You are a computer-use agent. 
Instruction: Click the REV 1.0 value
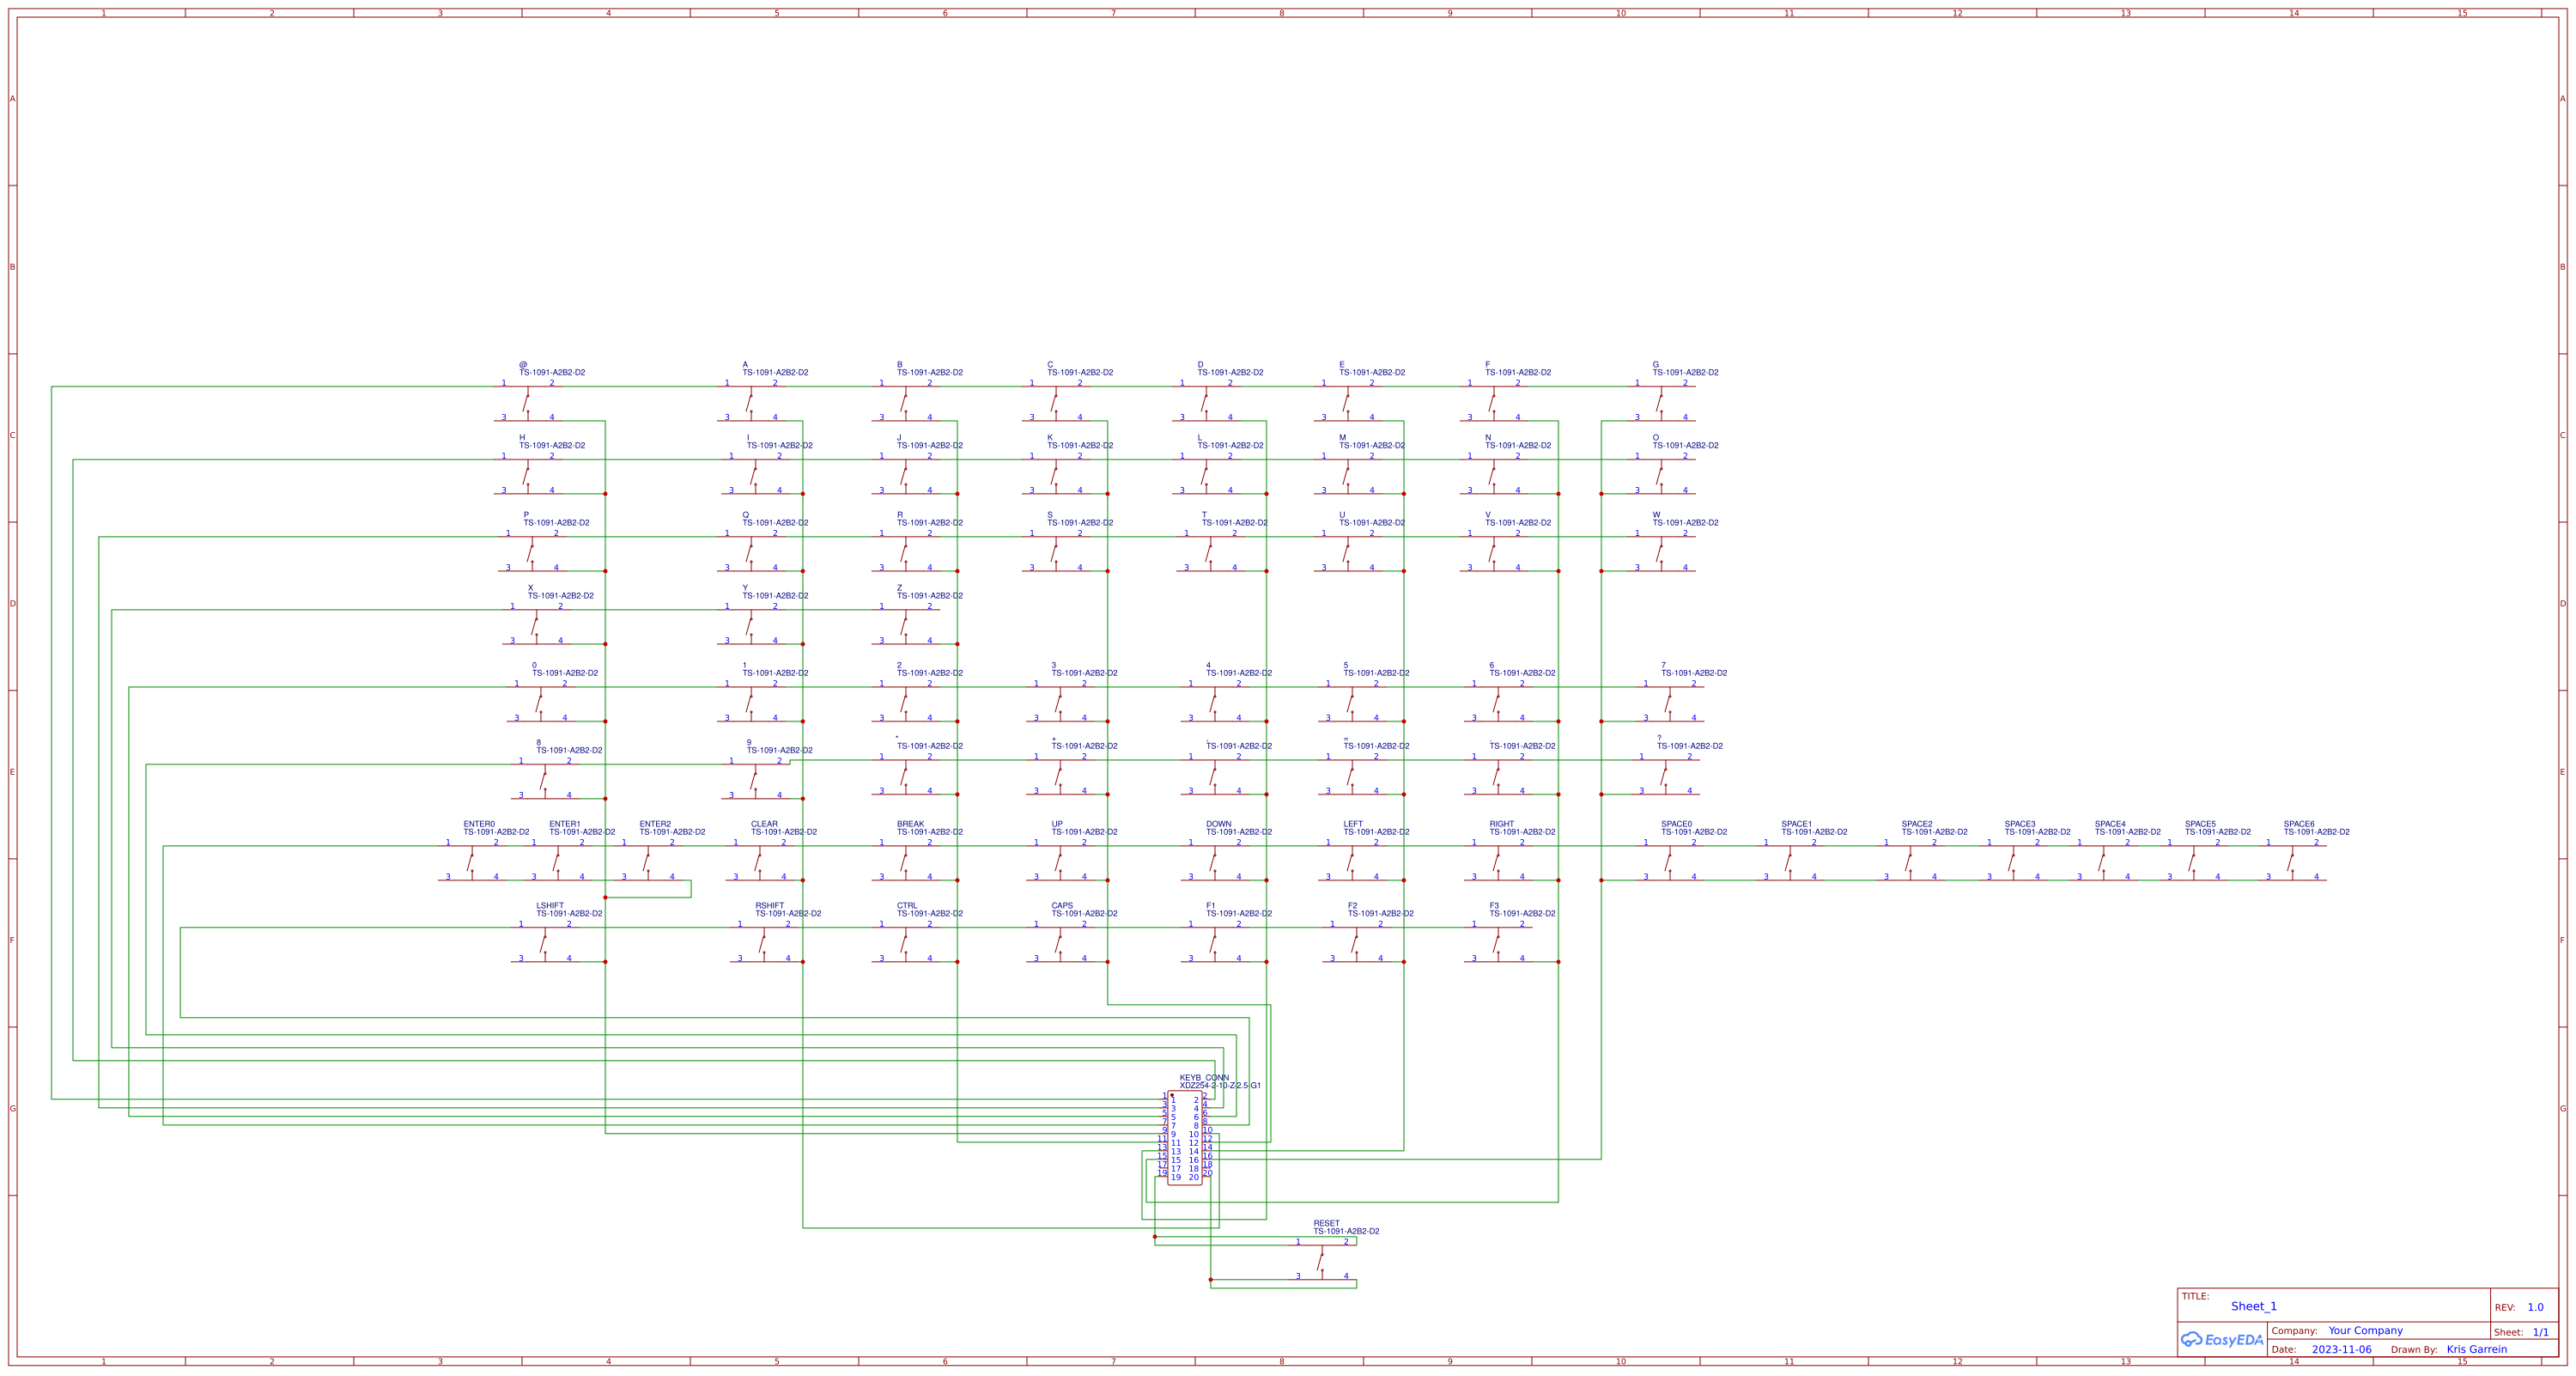click(x=2535, y=1307)
